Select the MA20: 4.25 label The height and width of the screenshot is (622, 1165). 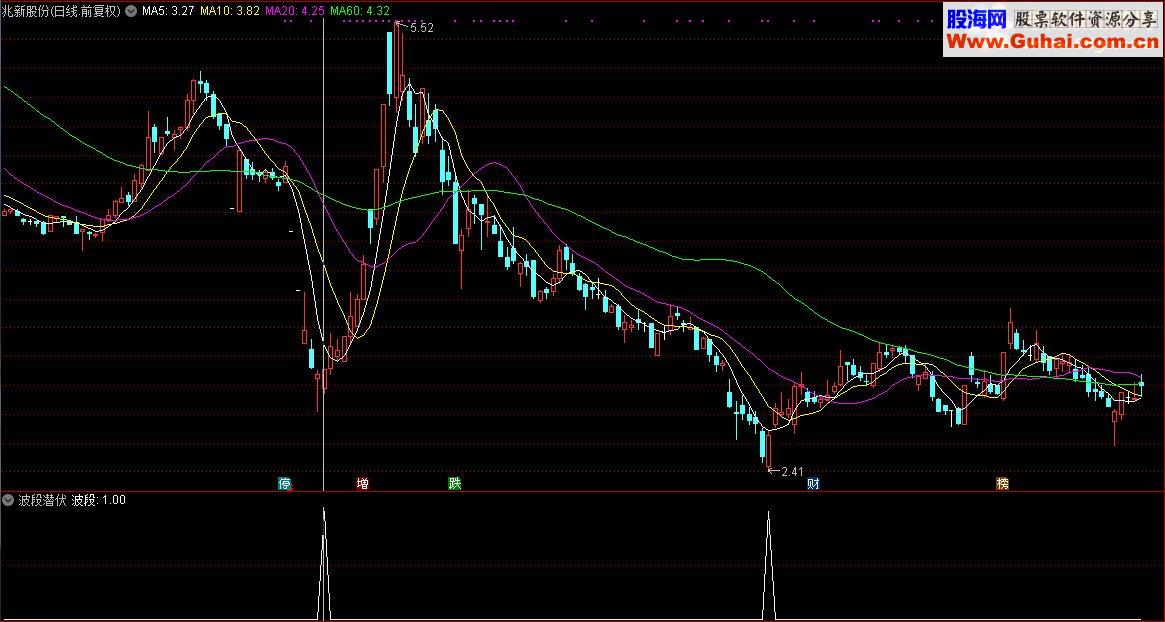click(x=294, y=11)
